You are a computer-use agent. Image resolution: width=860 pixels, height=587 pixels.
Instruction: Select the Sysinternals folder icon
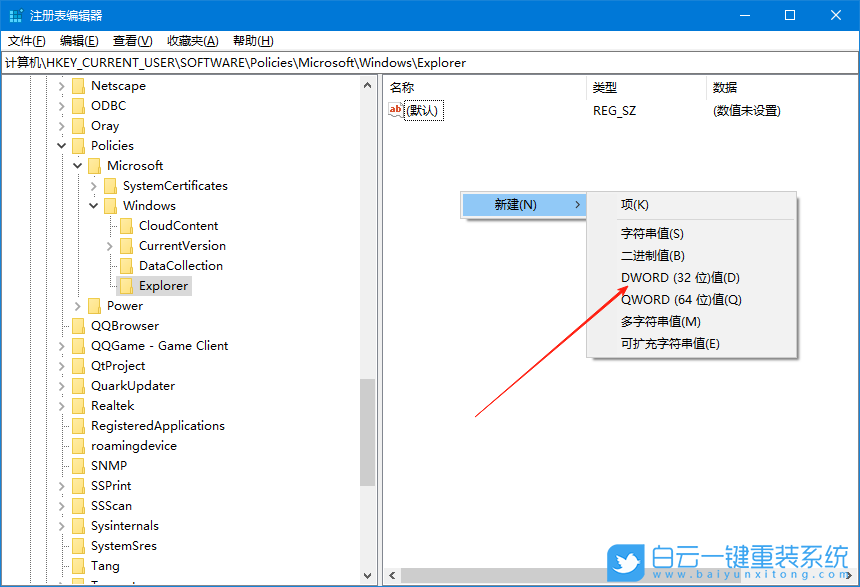coord(78,525)
